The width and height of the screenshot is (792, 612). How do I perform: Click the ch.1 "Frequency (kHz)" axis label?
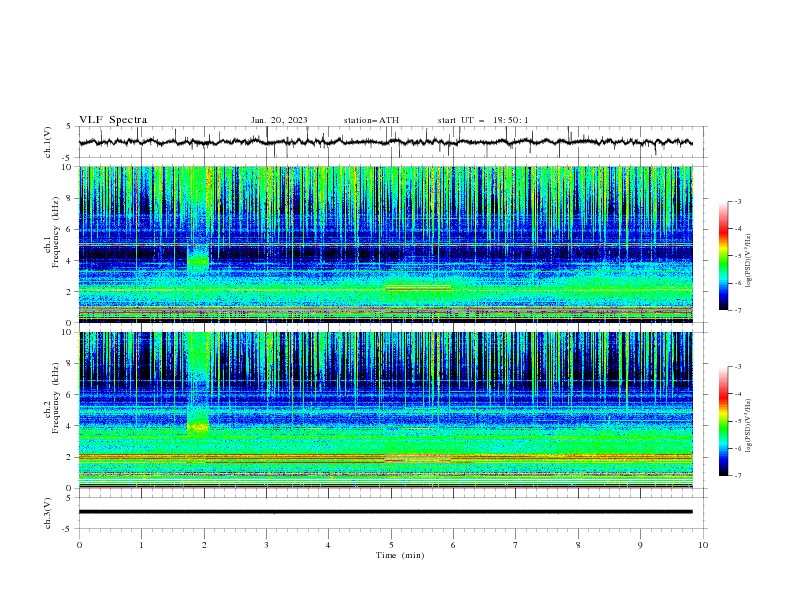tap(56, 233)
